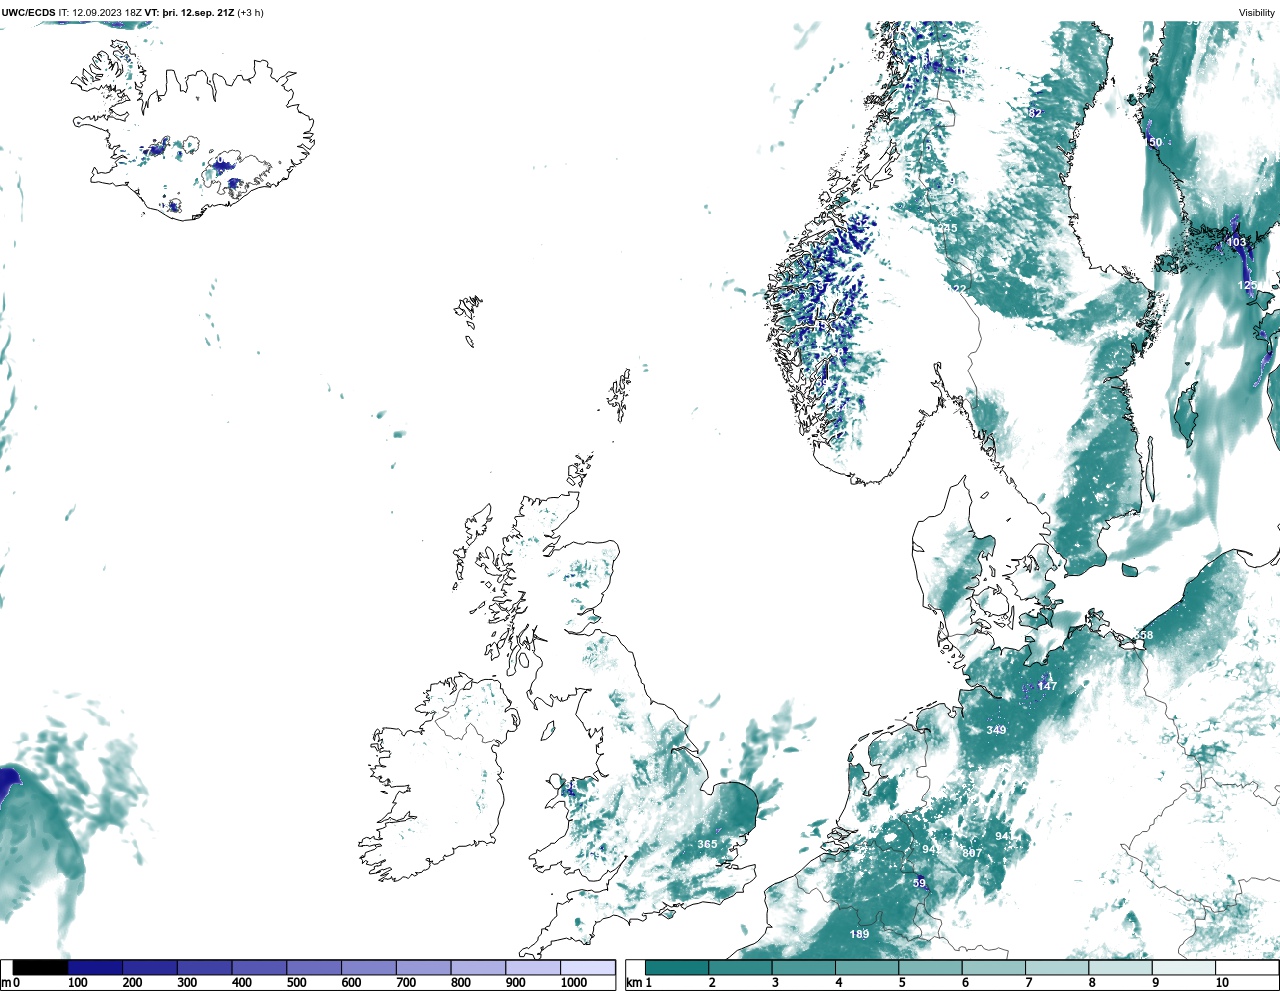
Task: Choose the 400–500 m legend swatch
Action: tap(259, 968)
